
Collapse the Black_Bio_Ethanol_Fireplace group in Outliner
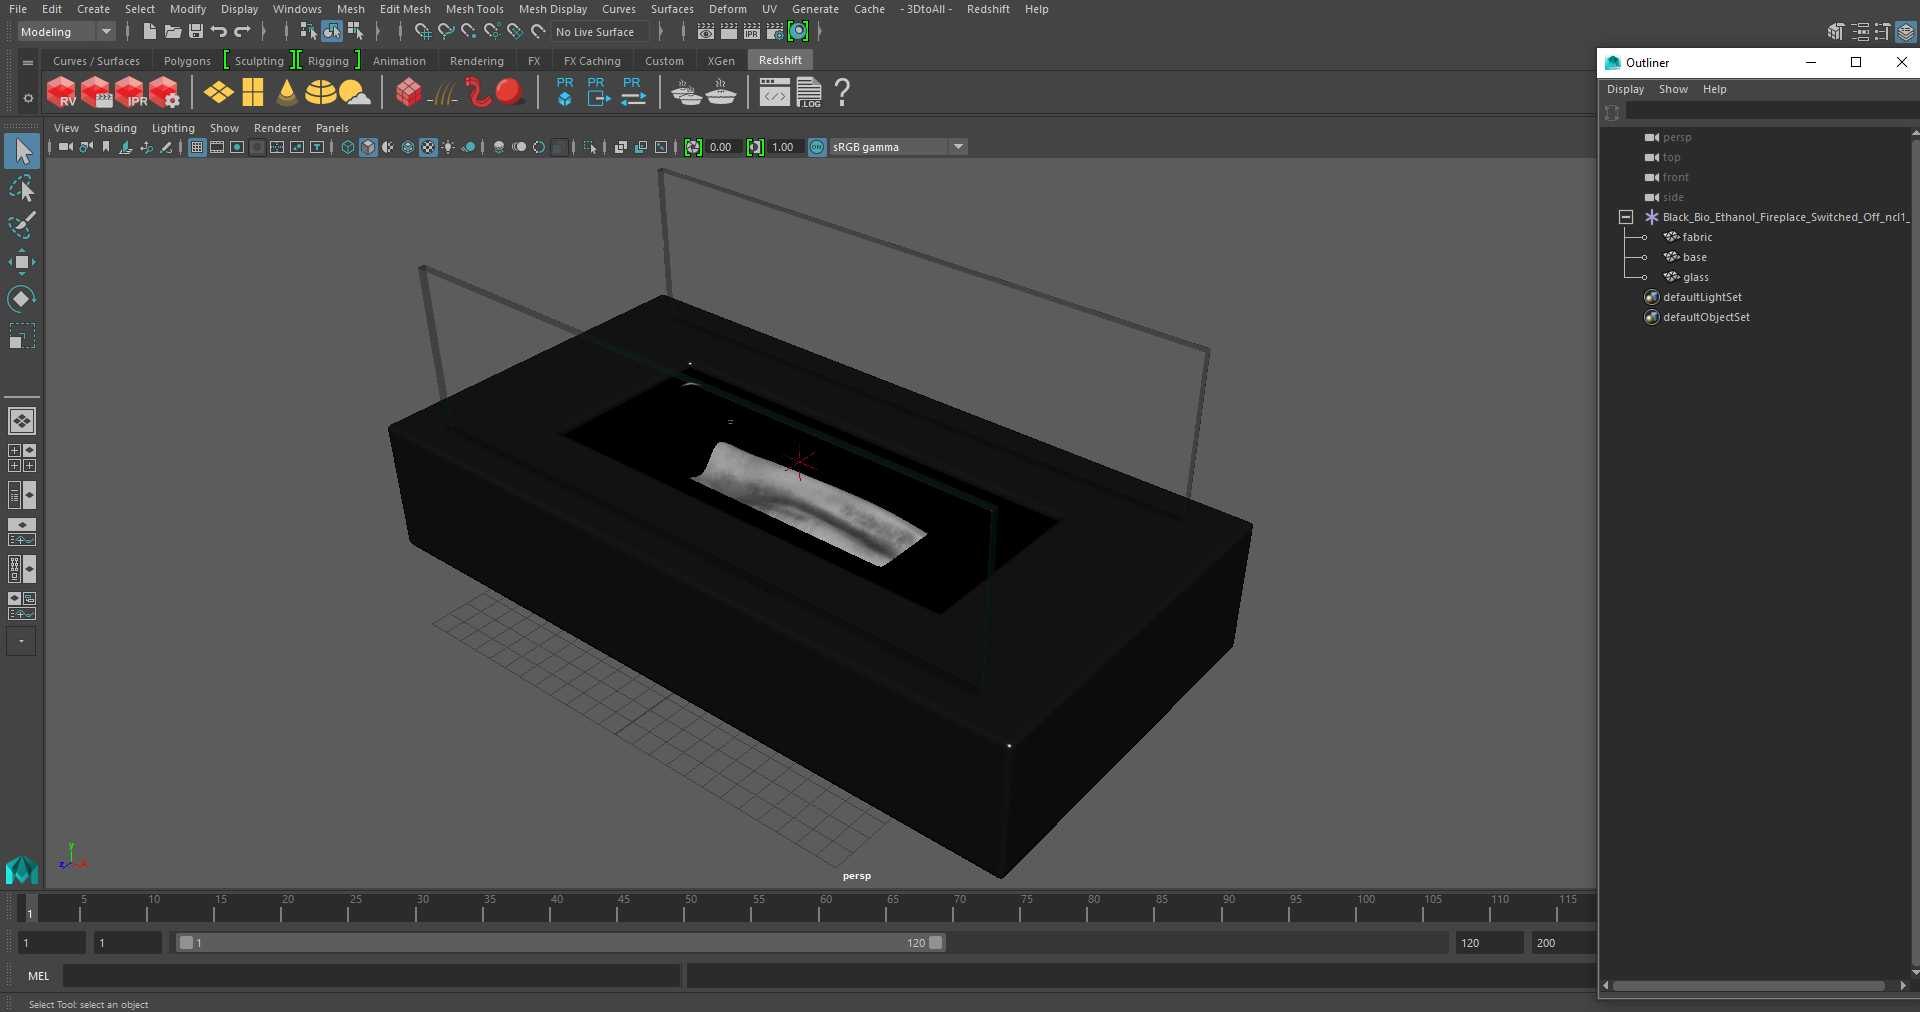1626,217
